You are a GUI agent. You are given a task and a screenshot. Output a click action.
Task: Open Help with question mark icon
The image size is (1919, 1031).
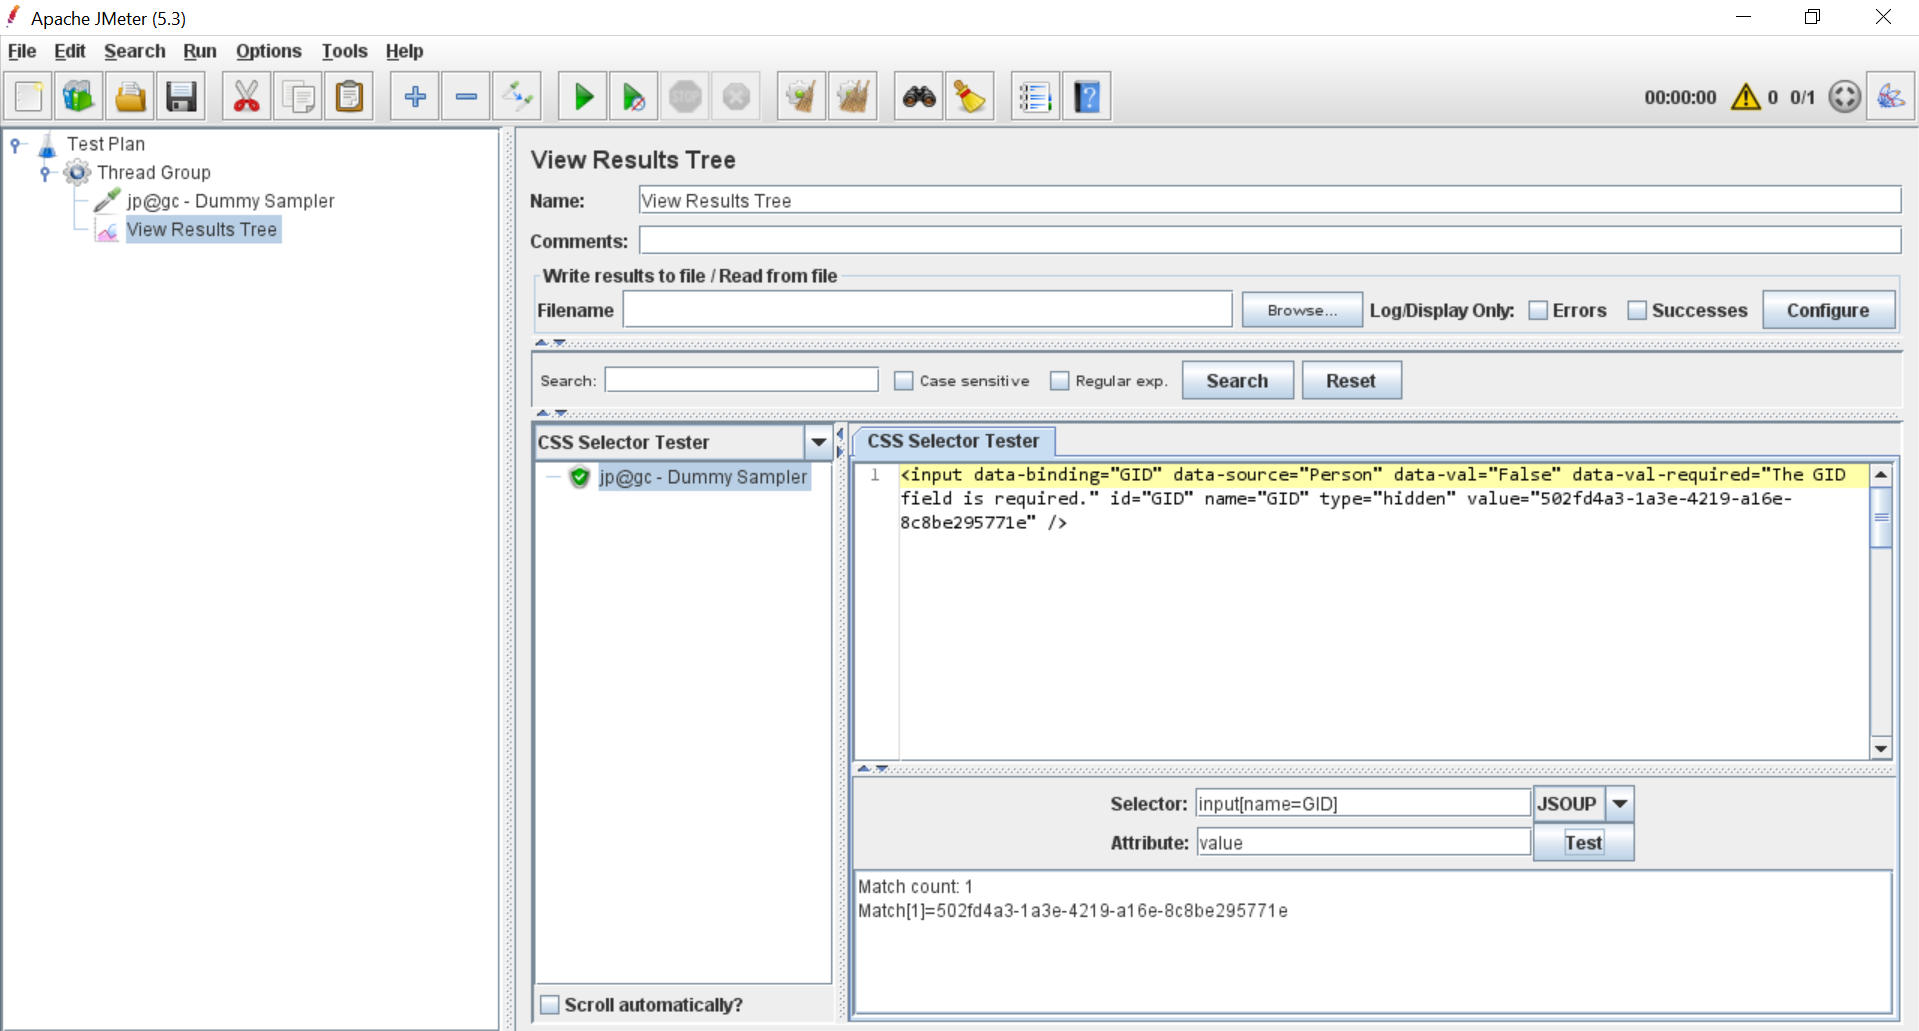point(1087,97)
